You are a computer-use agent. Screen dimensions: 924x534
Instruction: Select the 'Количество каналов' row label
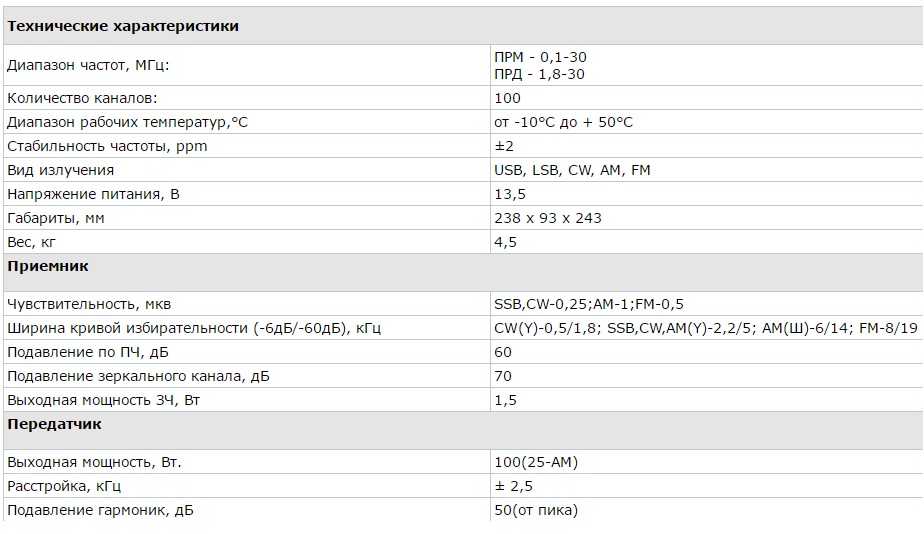247,98
